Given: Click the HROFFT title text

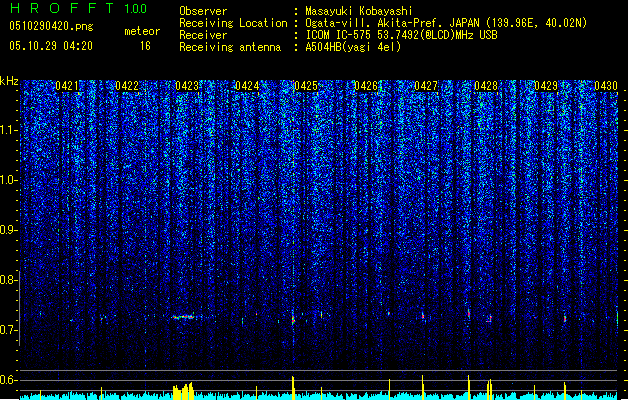Looking at the screenshot, I should click(x=62, y=8).
